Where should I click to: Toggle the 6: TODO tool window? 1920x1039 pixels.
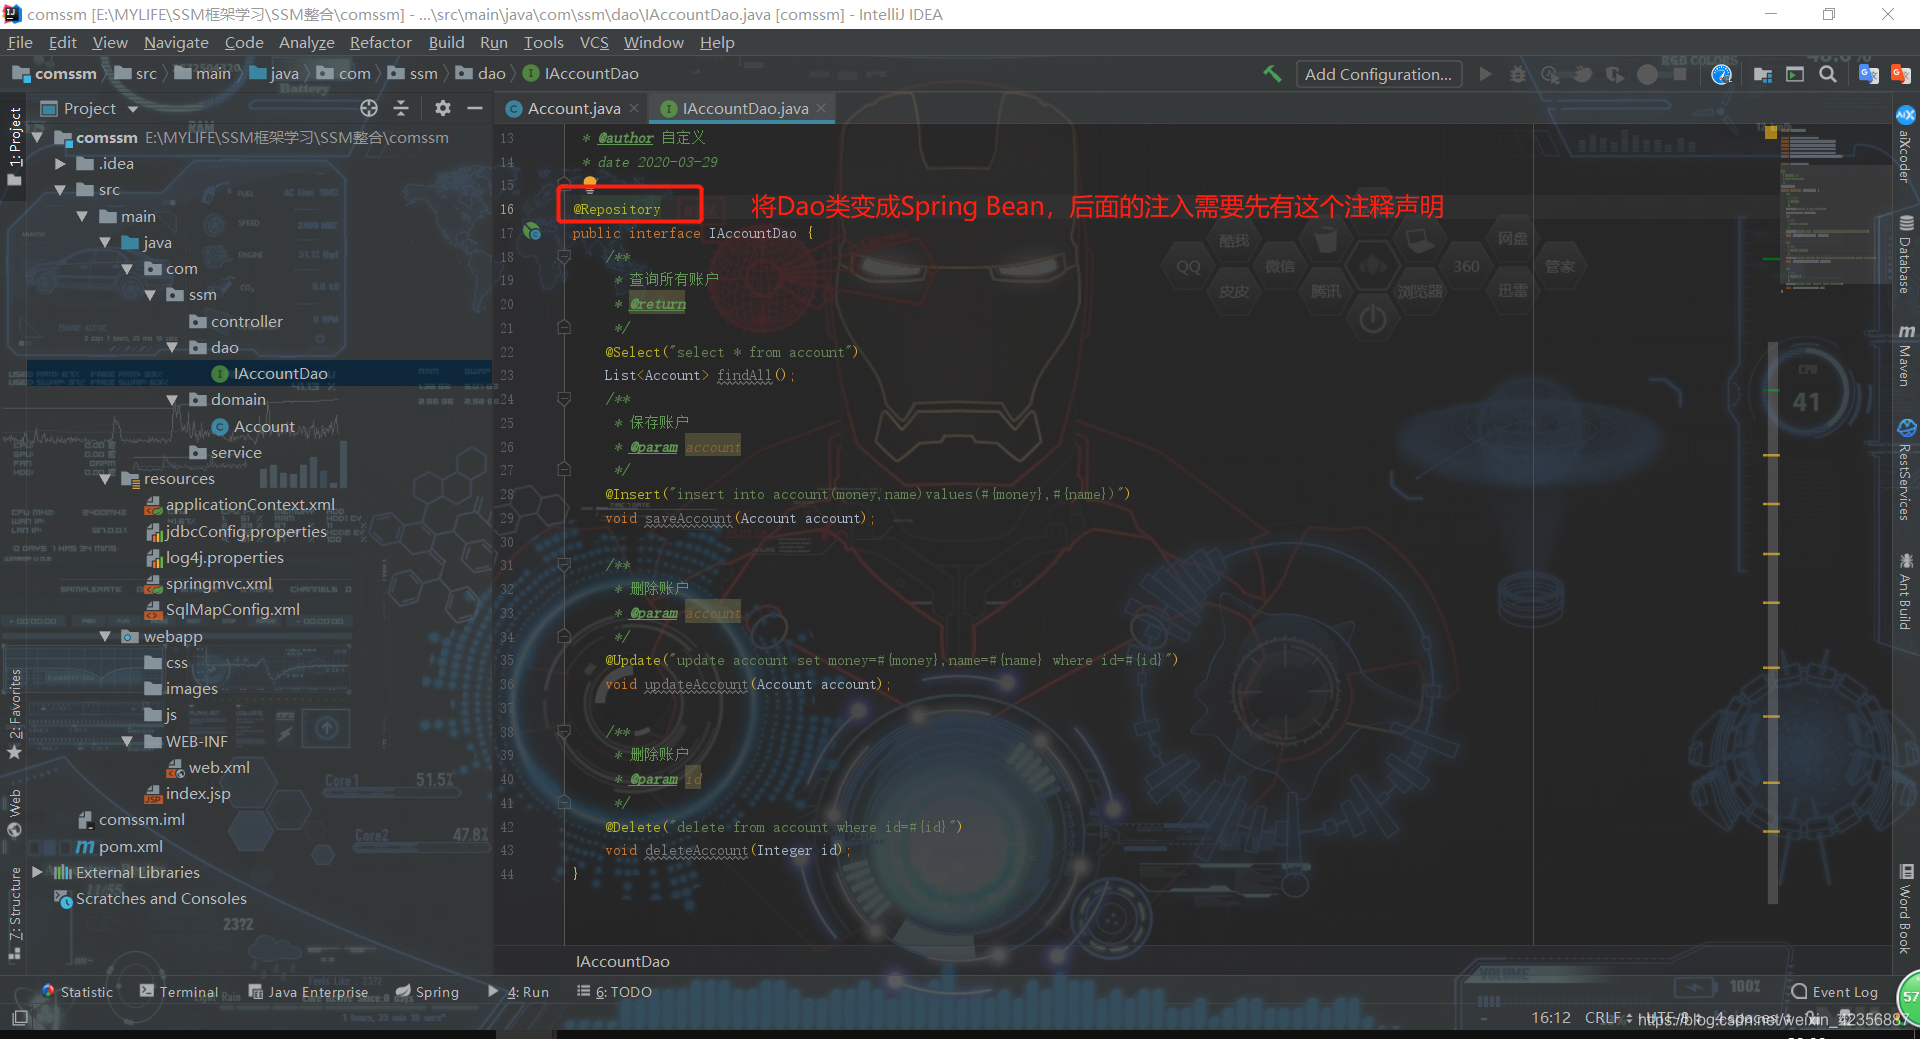coord(614,992)
